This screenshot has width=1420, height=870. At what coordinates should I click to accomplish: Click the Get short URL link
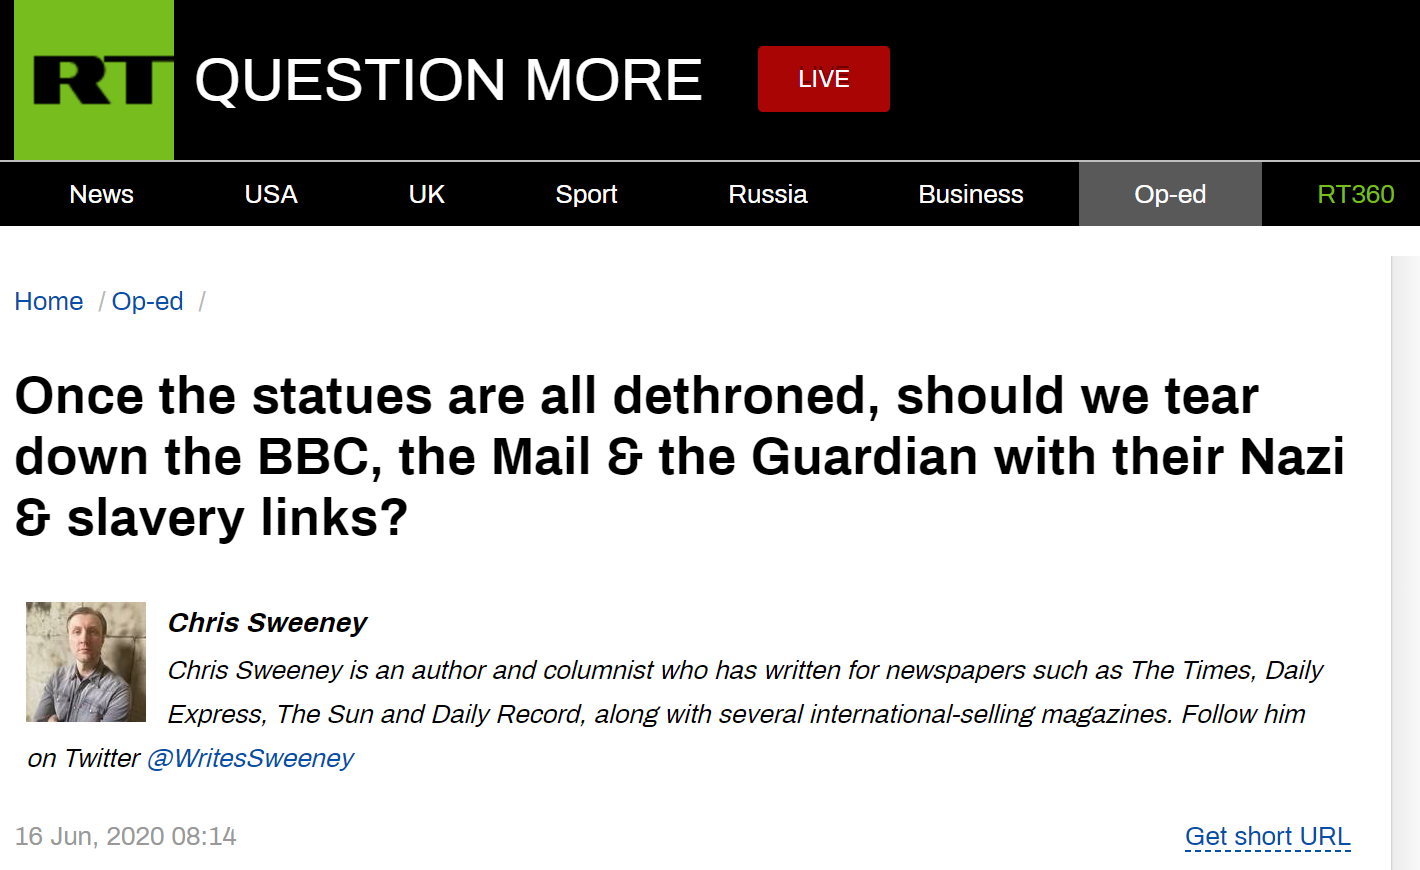(1267, 836)
